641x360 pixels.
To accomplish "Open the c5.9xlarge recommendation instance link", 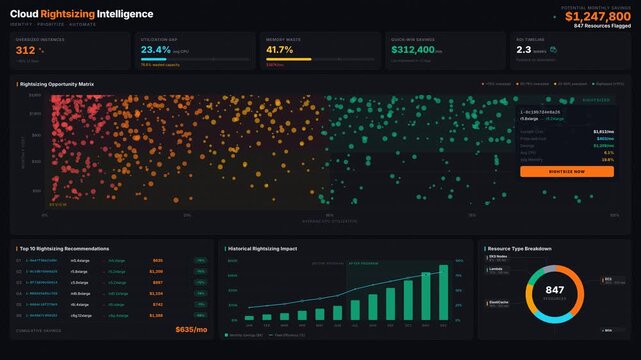I will pyautogui.click(x=42, y=282).
